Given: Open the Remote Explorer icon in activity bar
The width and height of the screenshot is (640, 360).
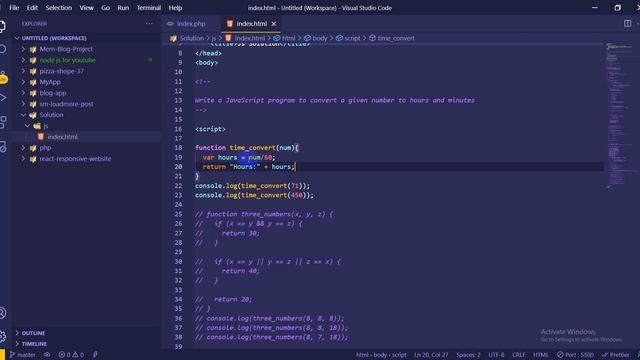Looking at the screenshot, I should tap(2, 146).
